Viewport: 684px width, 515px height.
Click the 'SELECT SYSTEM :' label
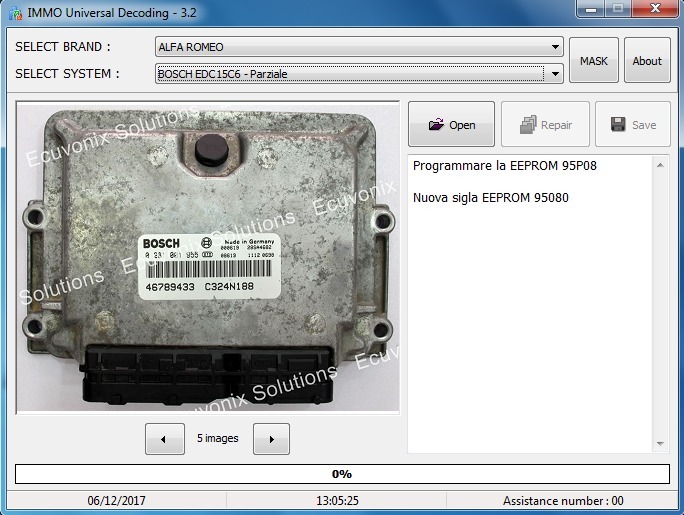67,74
